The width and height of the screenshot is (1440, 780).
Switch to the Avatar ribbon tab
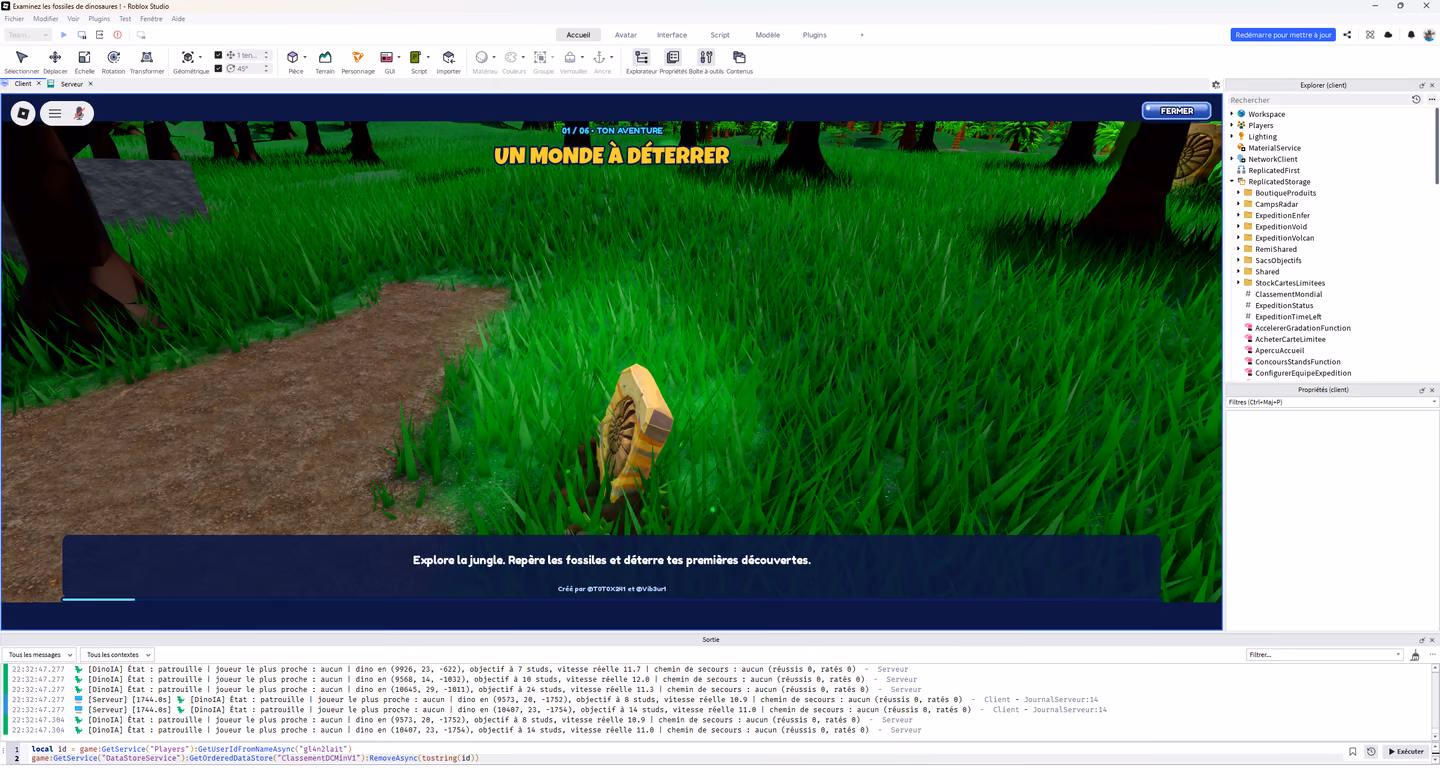[x=626, y=35]
